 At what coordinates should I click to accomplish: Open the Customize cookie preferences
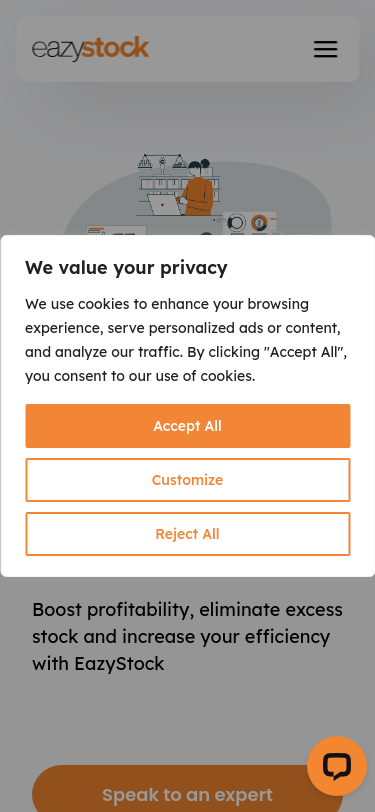coord(188,480)
